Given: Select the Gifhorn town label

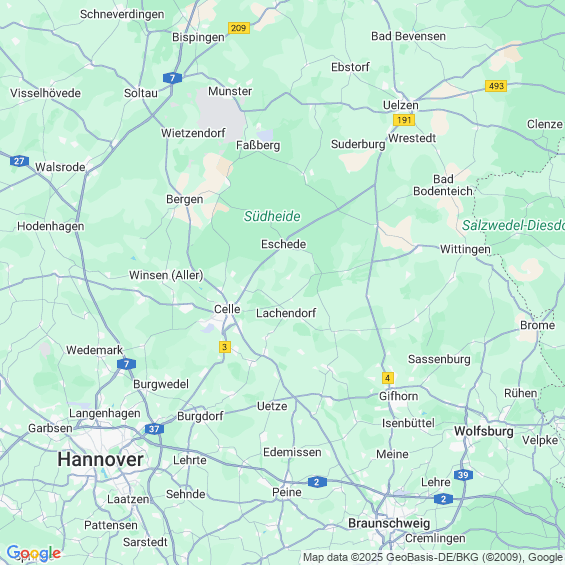Looking at the screenshot, I should click(399, 396).
